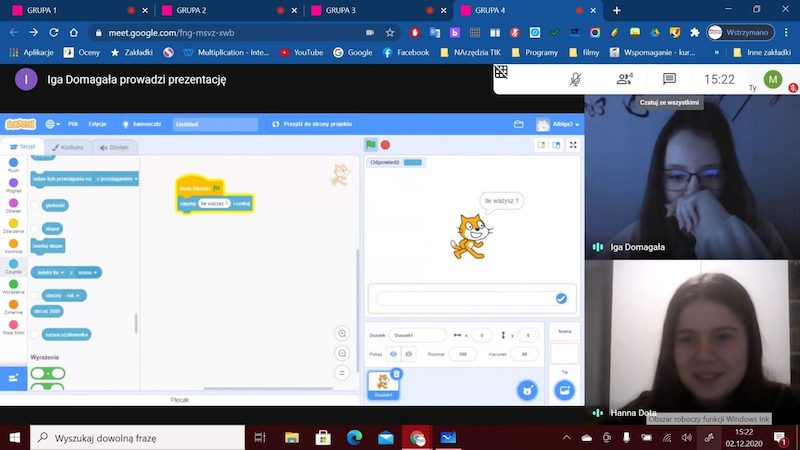Open 'kolejność tła' dropdown in sensing block
The width and height of the screenshot is (800, 450).
pyautogui.click(x=51, y=272)
